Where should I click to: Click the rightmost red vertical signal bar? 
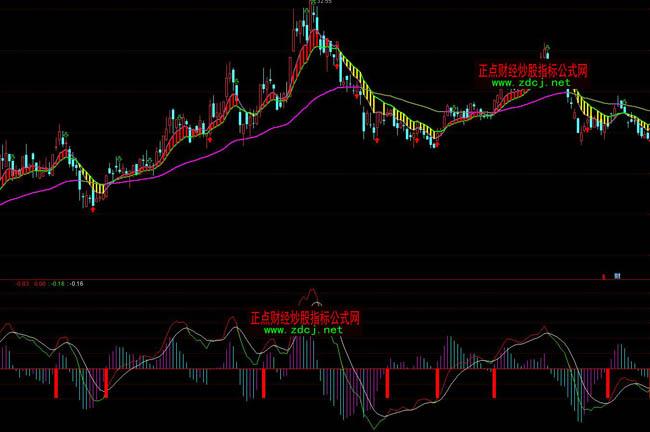coord(607,384)
